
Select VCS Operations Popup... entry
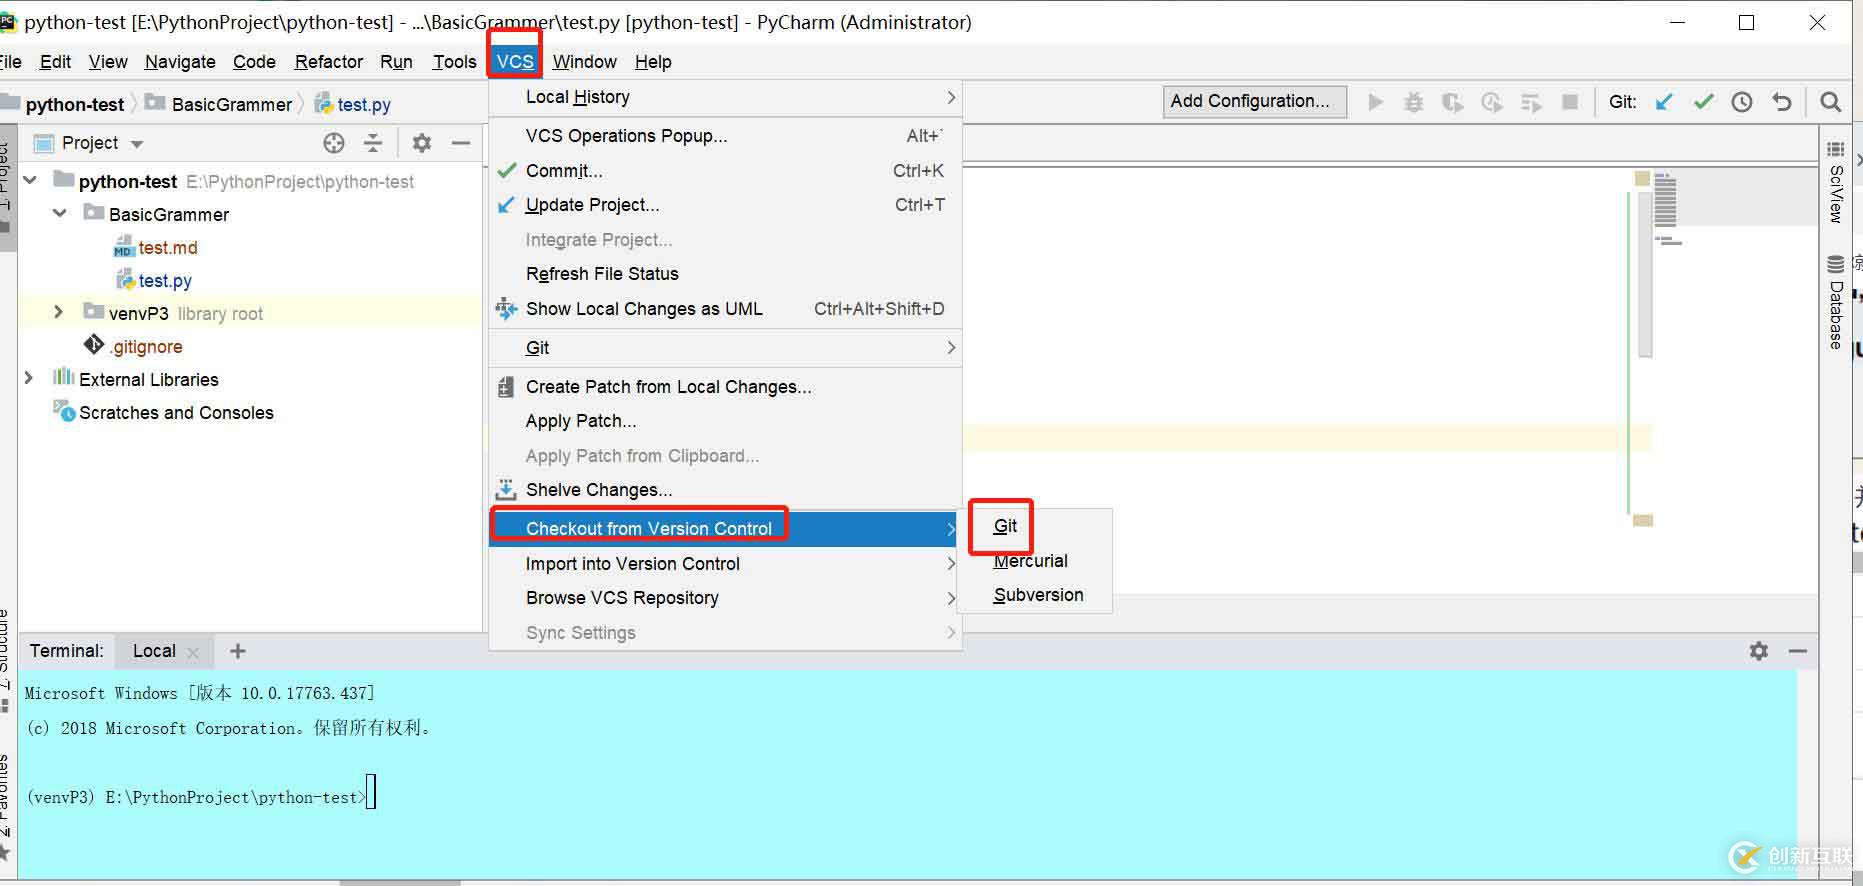click(x=725, y=136)
